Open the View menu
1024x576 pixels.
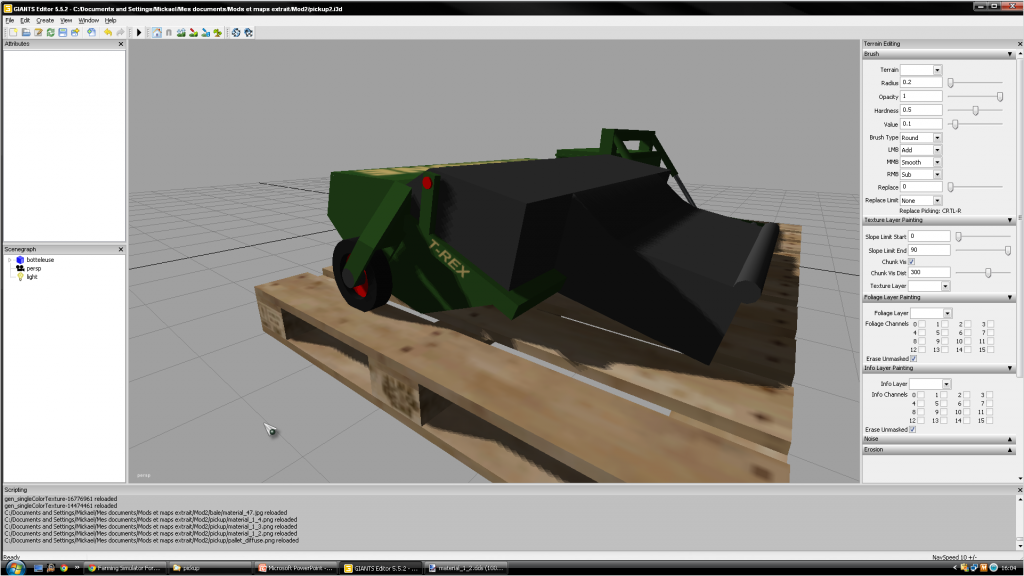tap(66, 21)
